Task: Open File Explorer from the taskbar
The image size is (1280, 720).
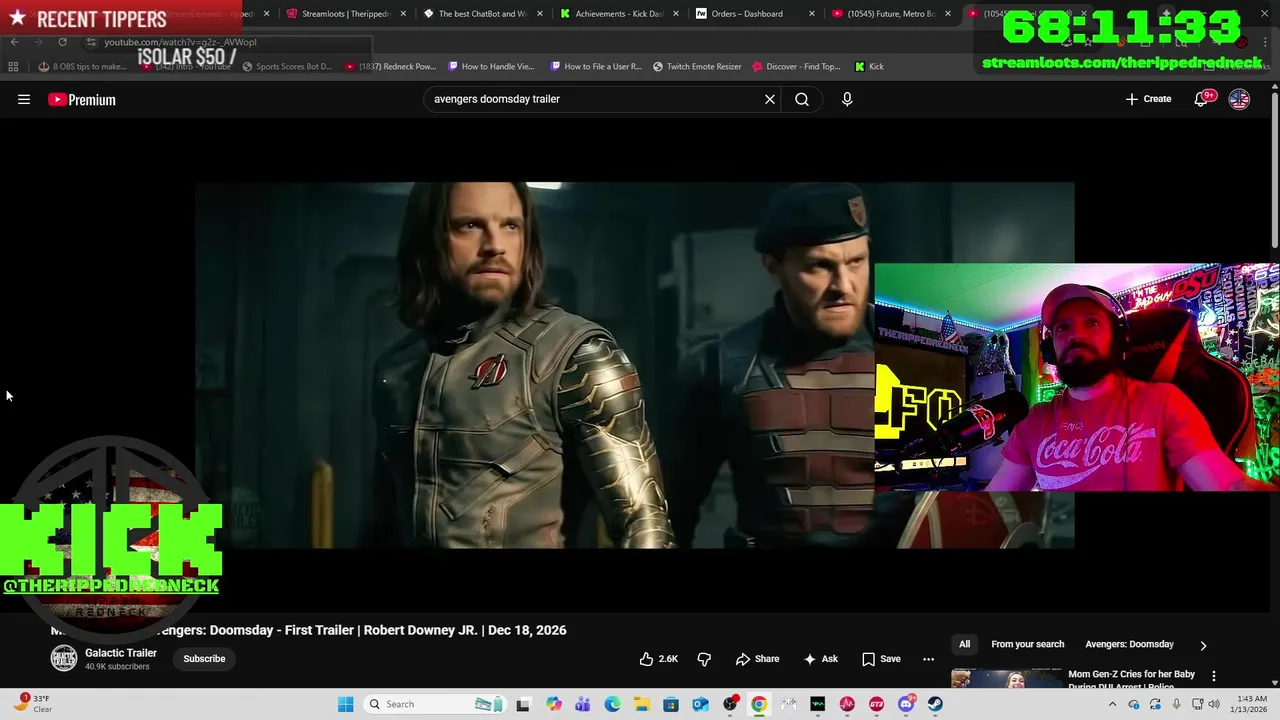Action: click(642, 704)
